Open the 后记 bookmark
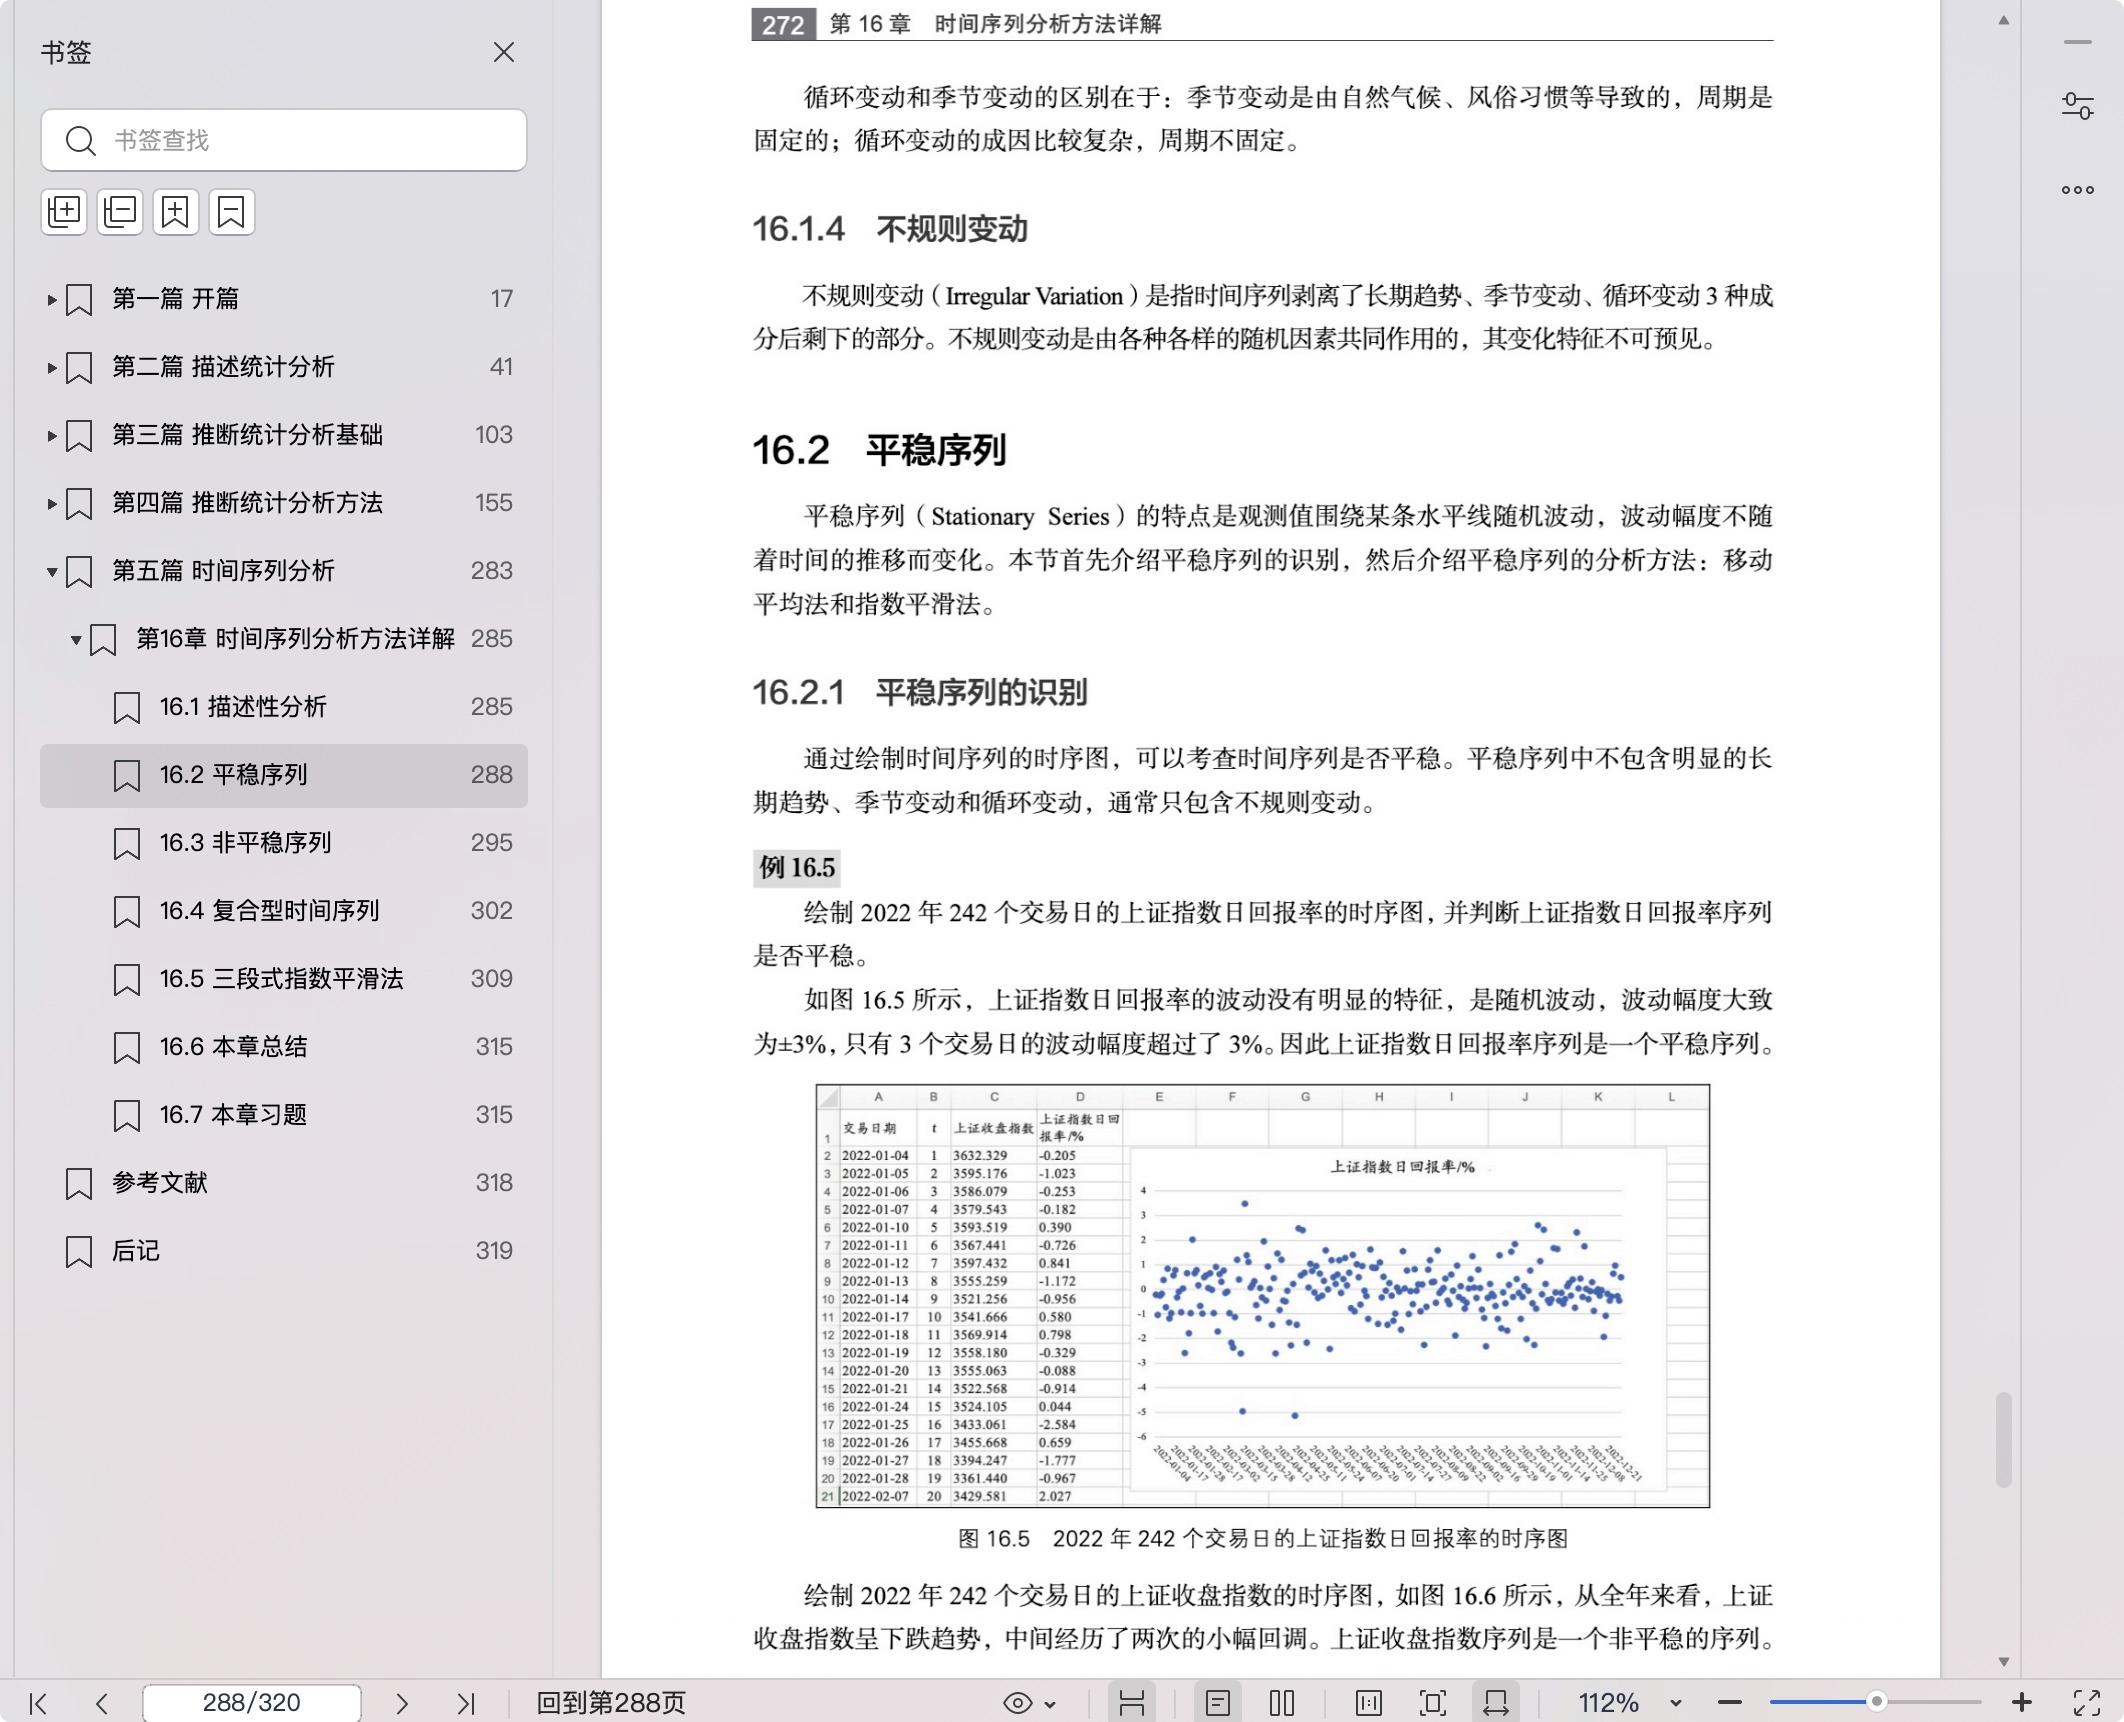Screen dimensions: 2124x1722 point(284,1251)
